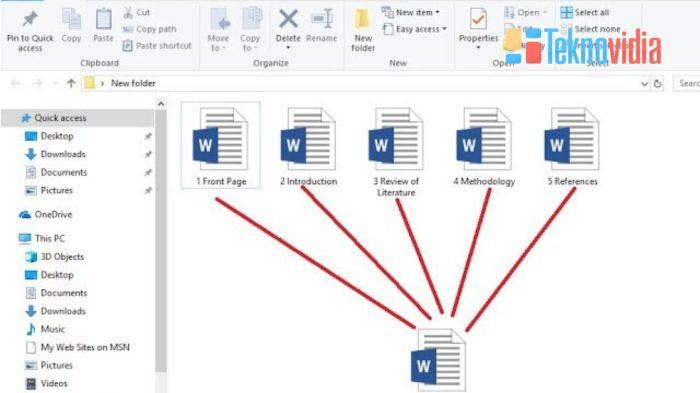
Task: Click the Paste icon in Clipboard group
Action: pyautogui.click(x=103, y=20)
